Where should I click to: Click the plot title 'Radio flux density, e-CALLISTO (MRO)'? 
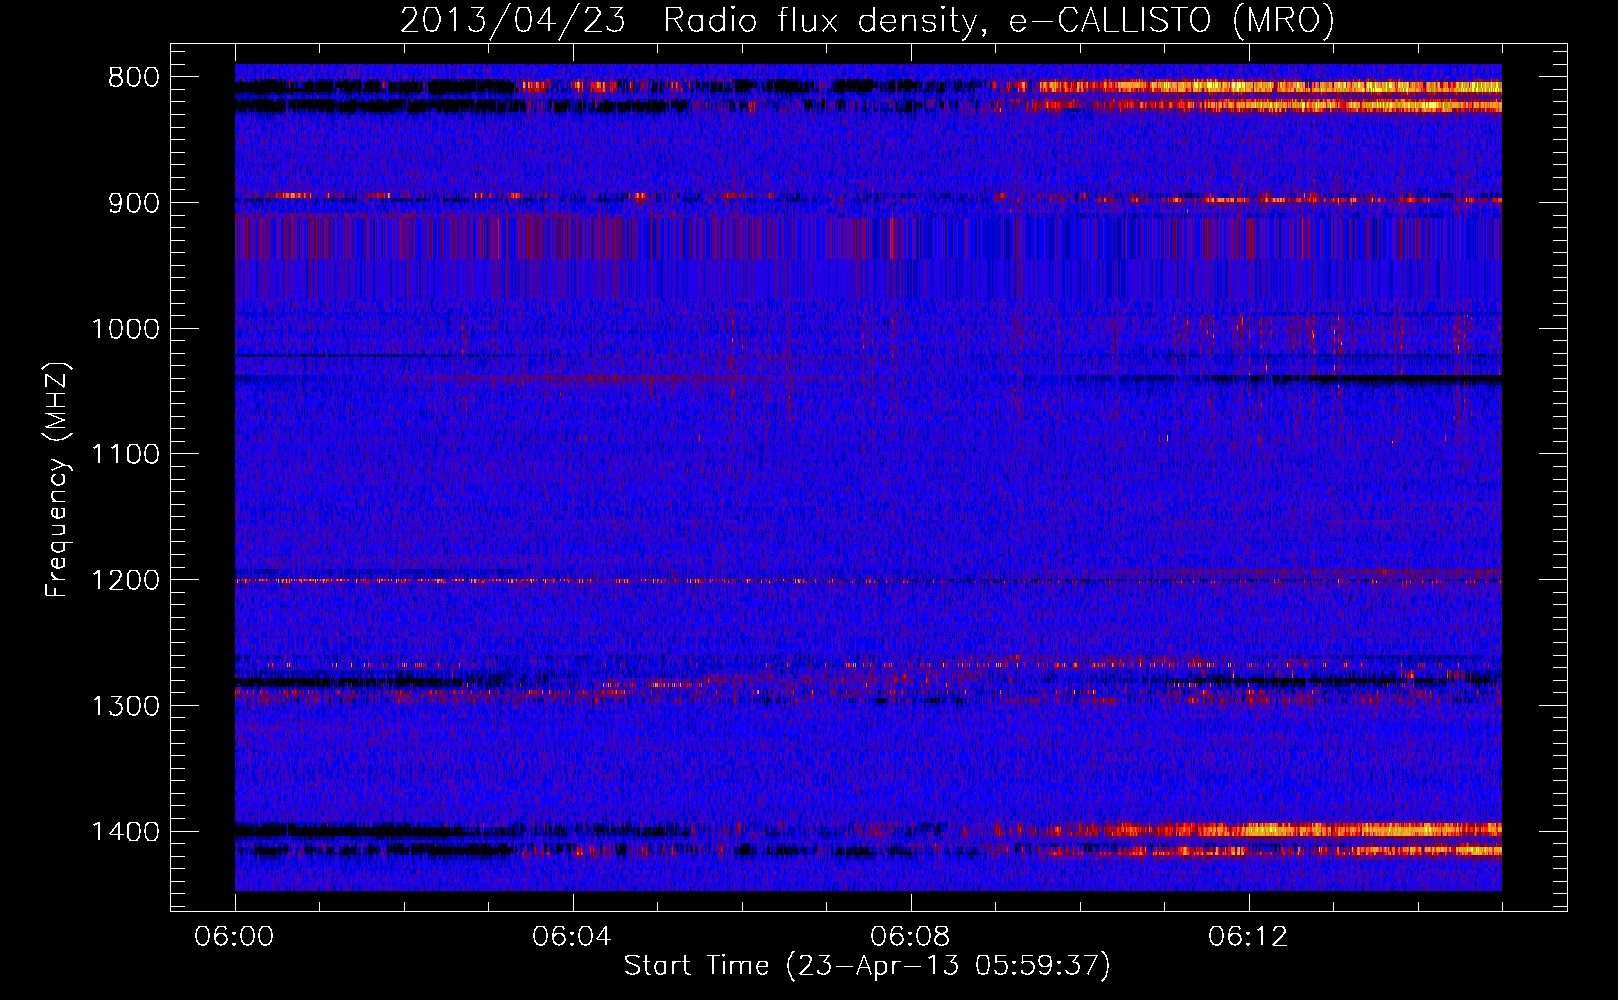[999, 20]
